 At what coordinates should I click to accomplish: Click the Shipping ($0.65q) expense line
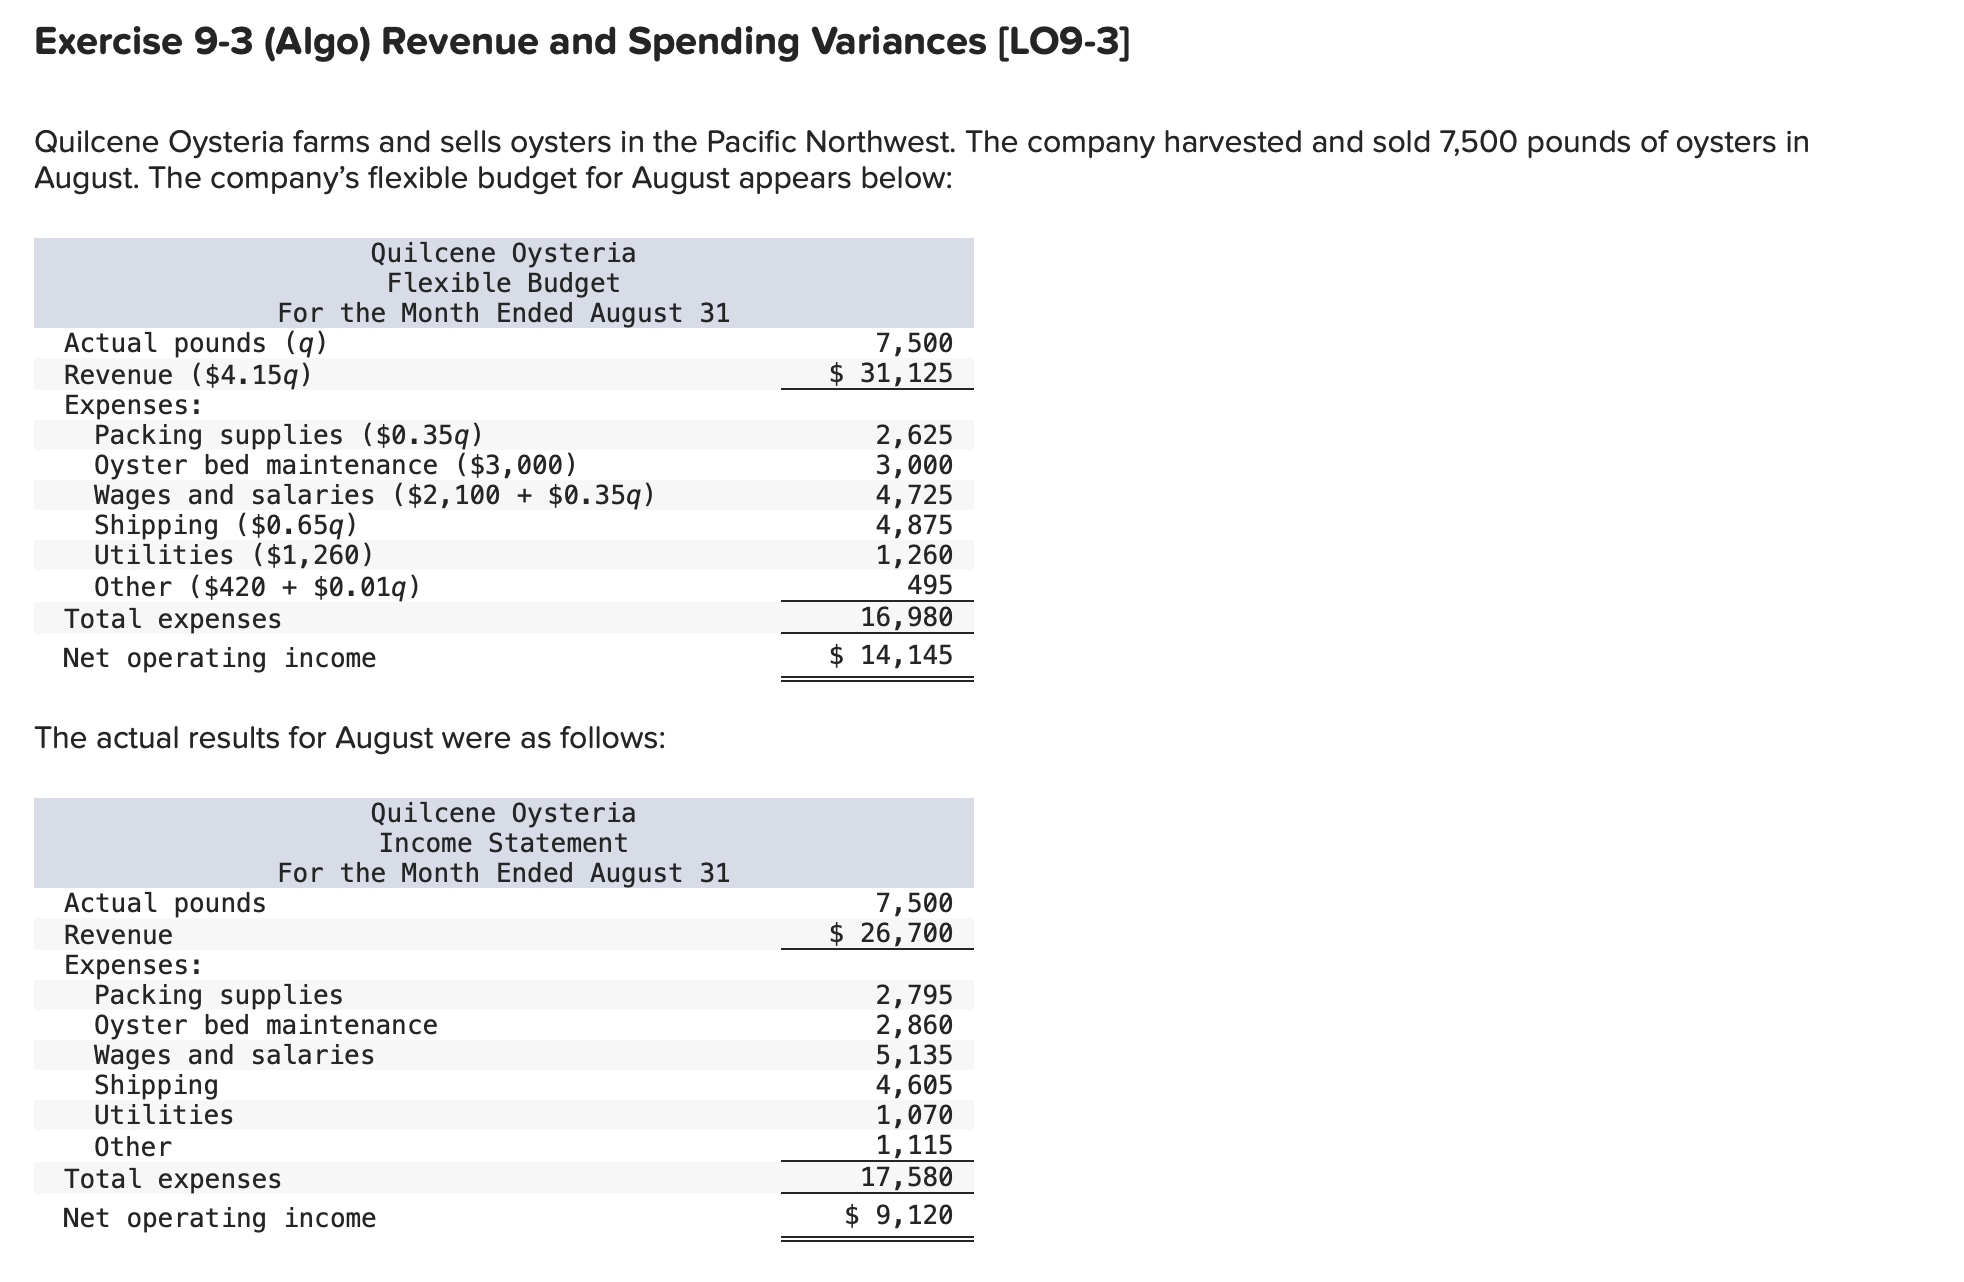[x=227, y=525]
